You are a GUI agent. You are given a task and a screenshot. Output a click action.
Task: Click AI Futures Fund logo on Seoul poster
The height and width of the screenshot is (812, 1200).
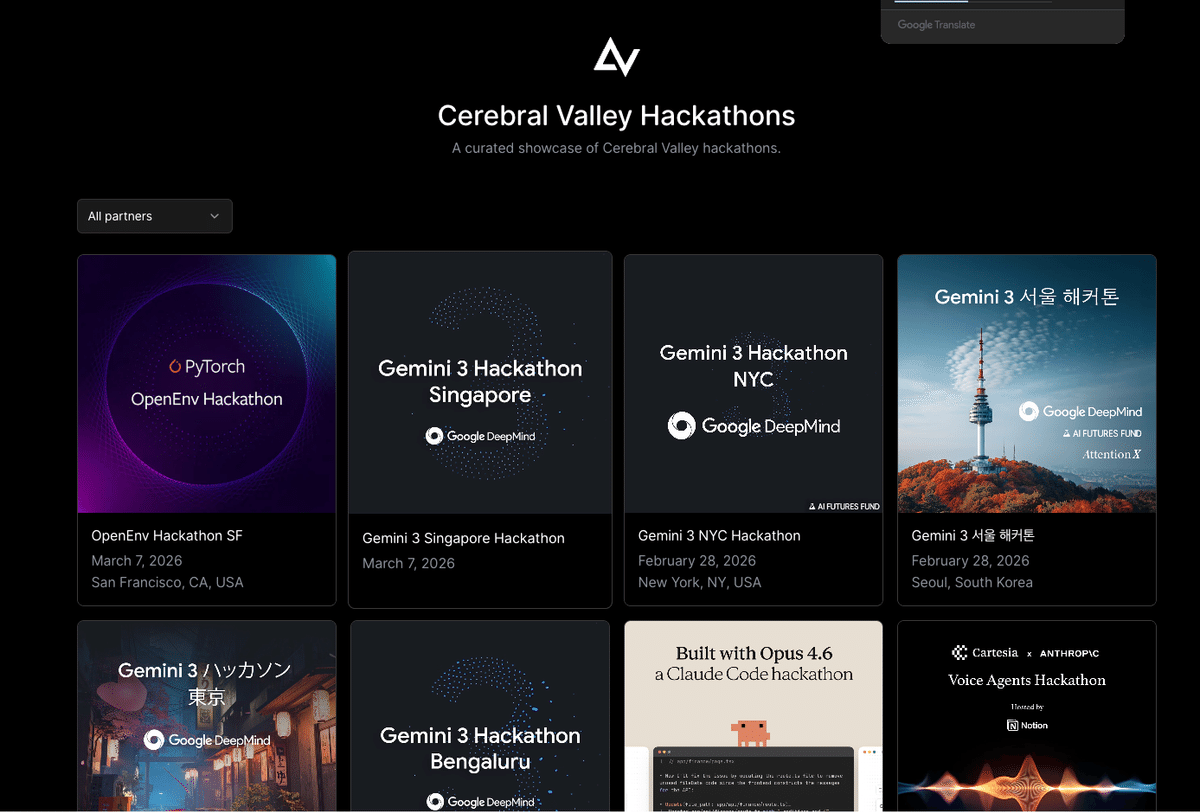click(x=1101, y=434)
